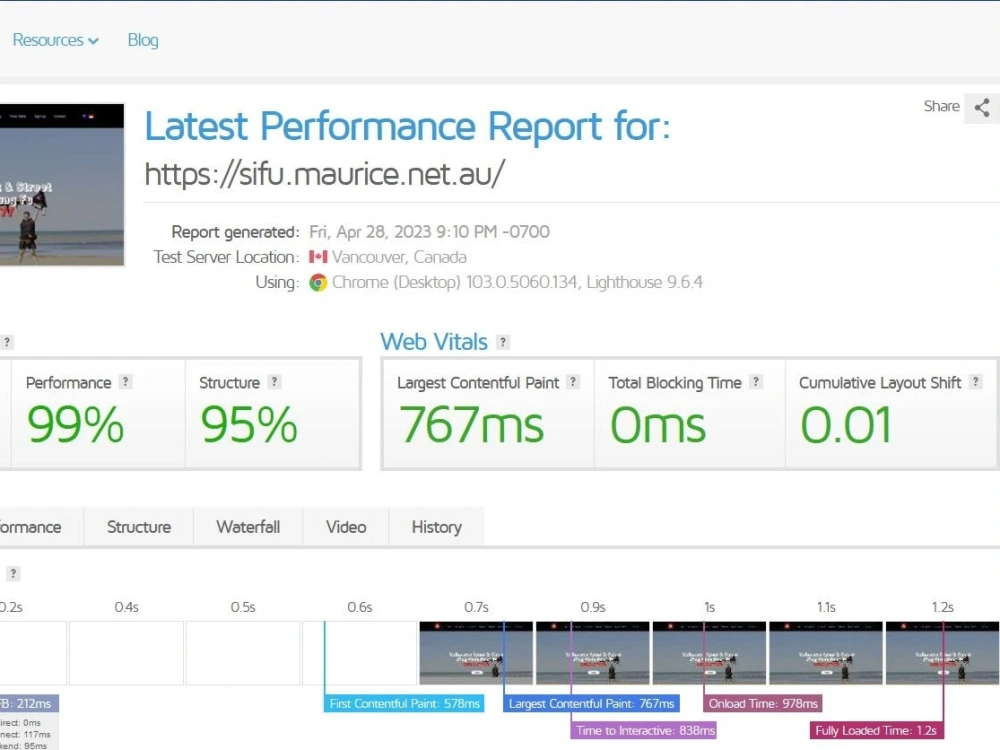Click the Time to Interactive: 838ms marker
1000x750 pixels.
(x=644, y=730)
